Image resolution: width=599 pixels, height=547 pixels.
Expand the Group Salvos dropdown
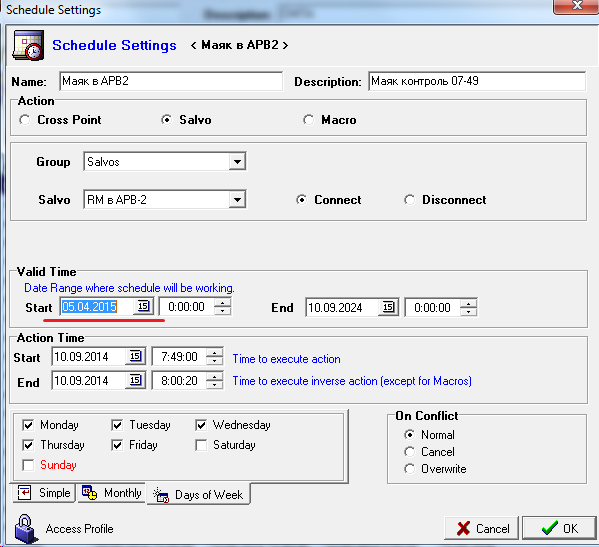237,162
